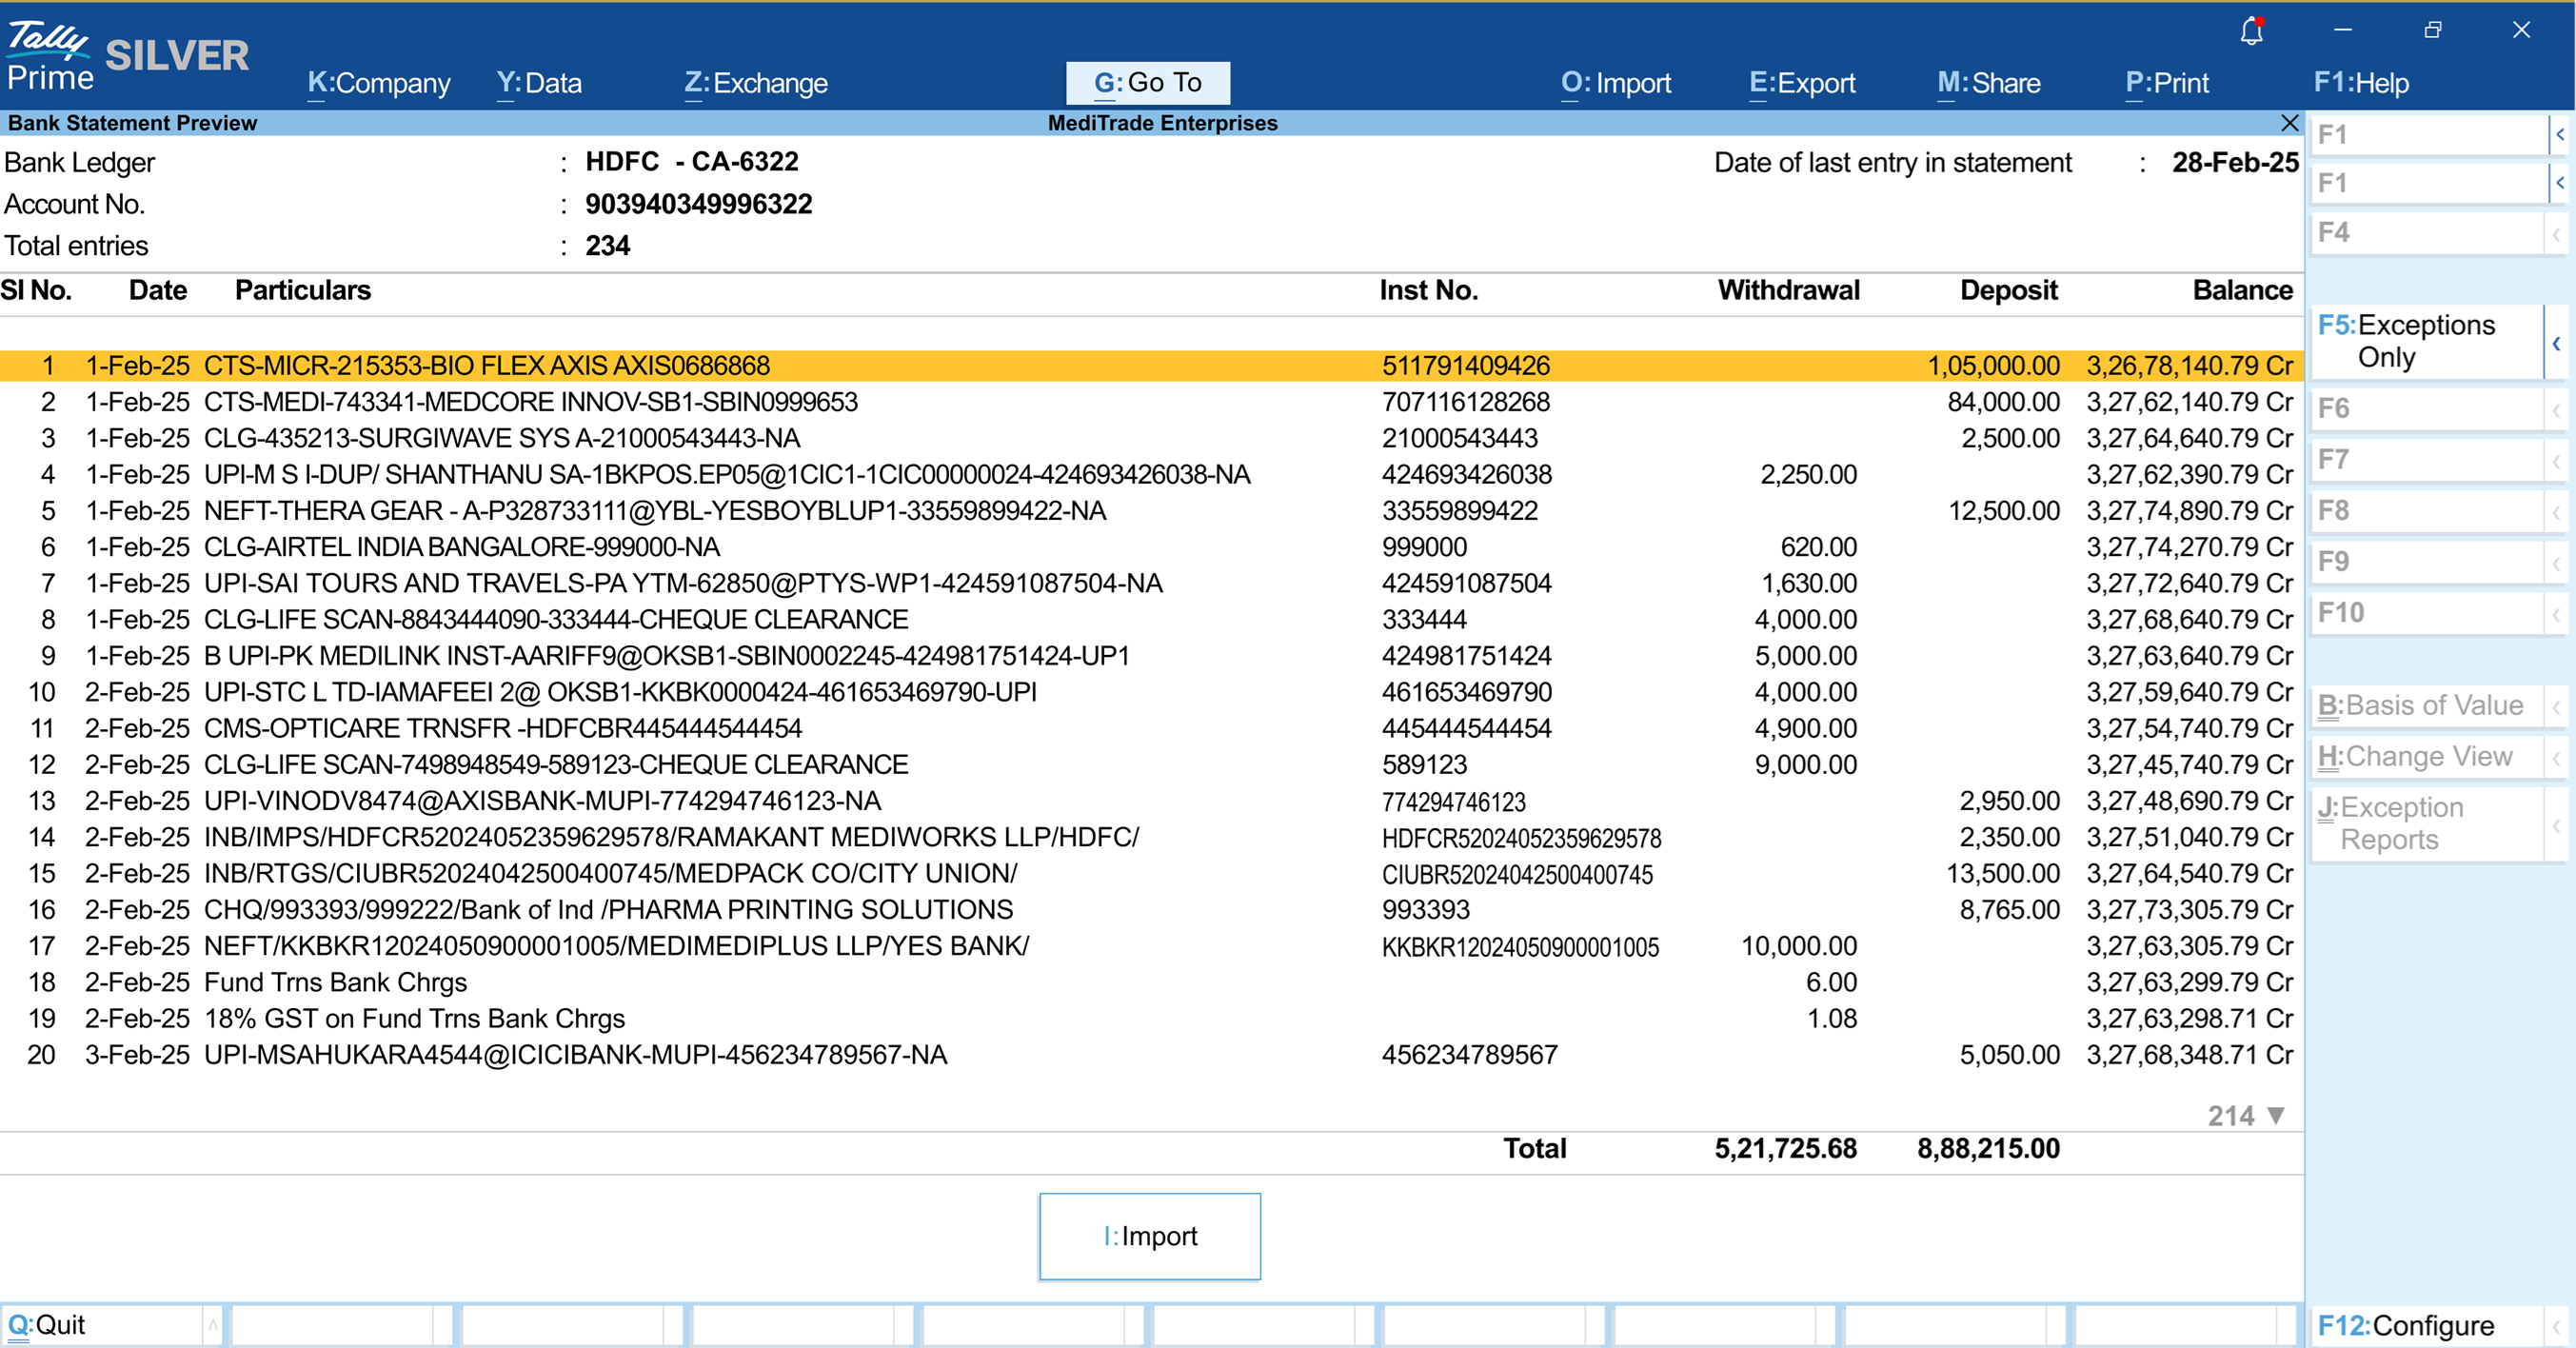Close the Bank Statement Preview panel
The image size is (2576, 1348).
click(2289, 123)
